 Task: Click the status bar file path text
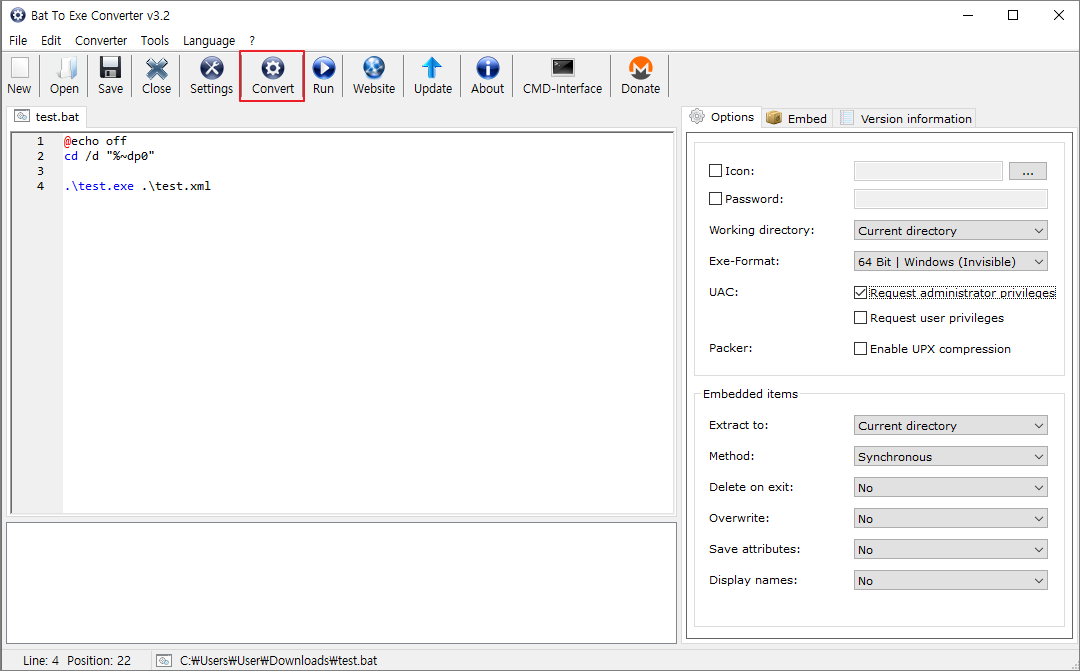click(x=278, y=661)
